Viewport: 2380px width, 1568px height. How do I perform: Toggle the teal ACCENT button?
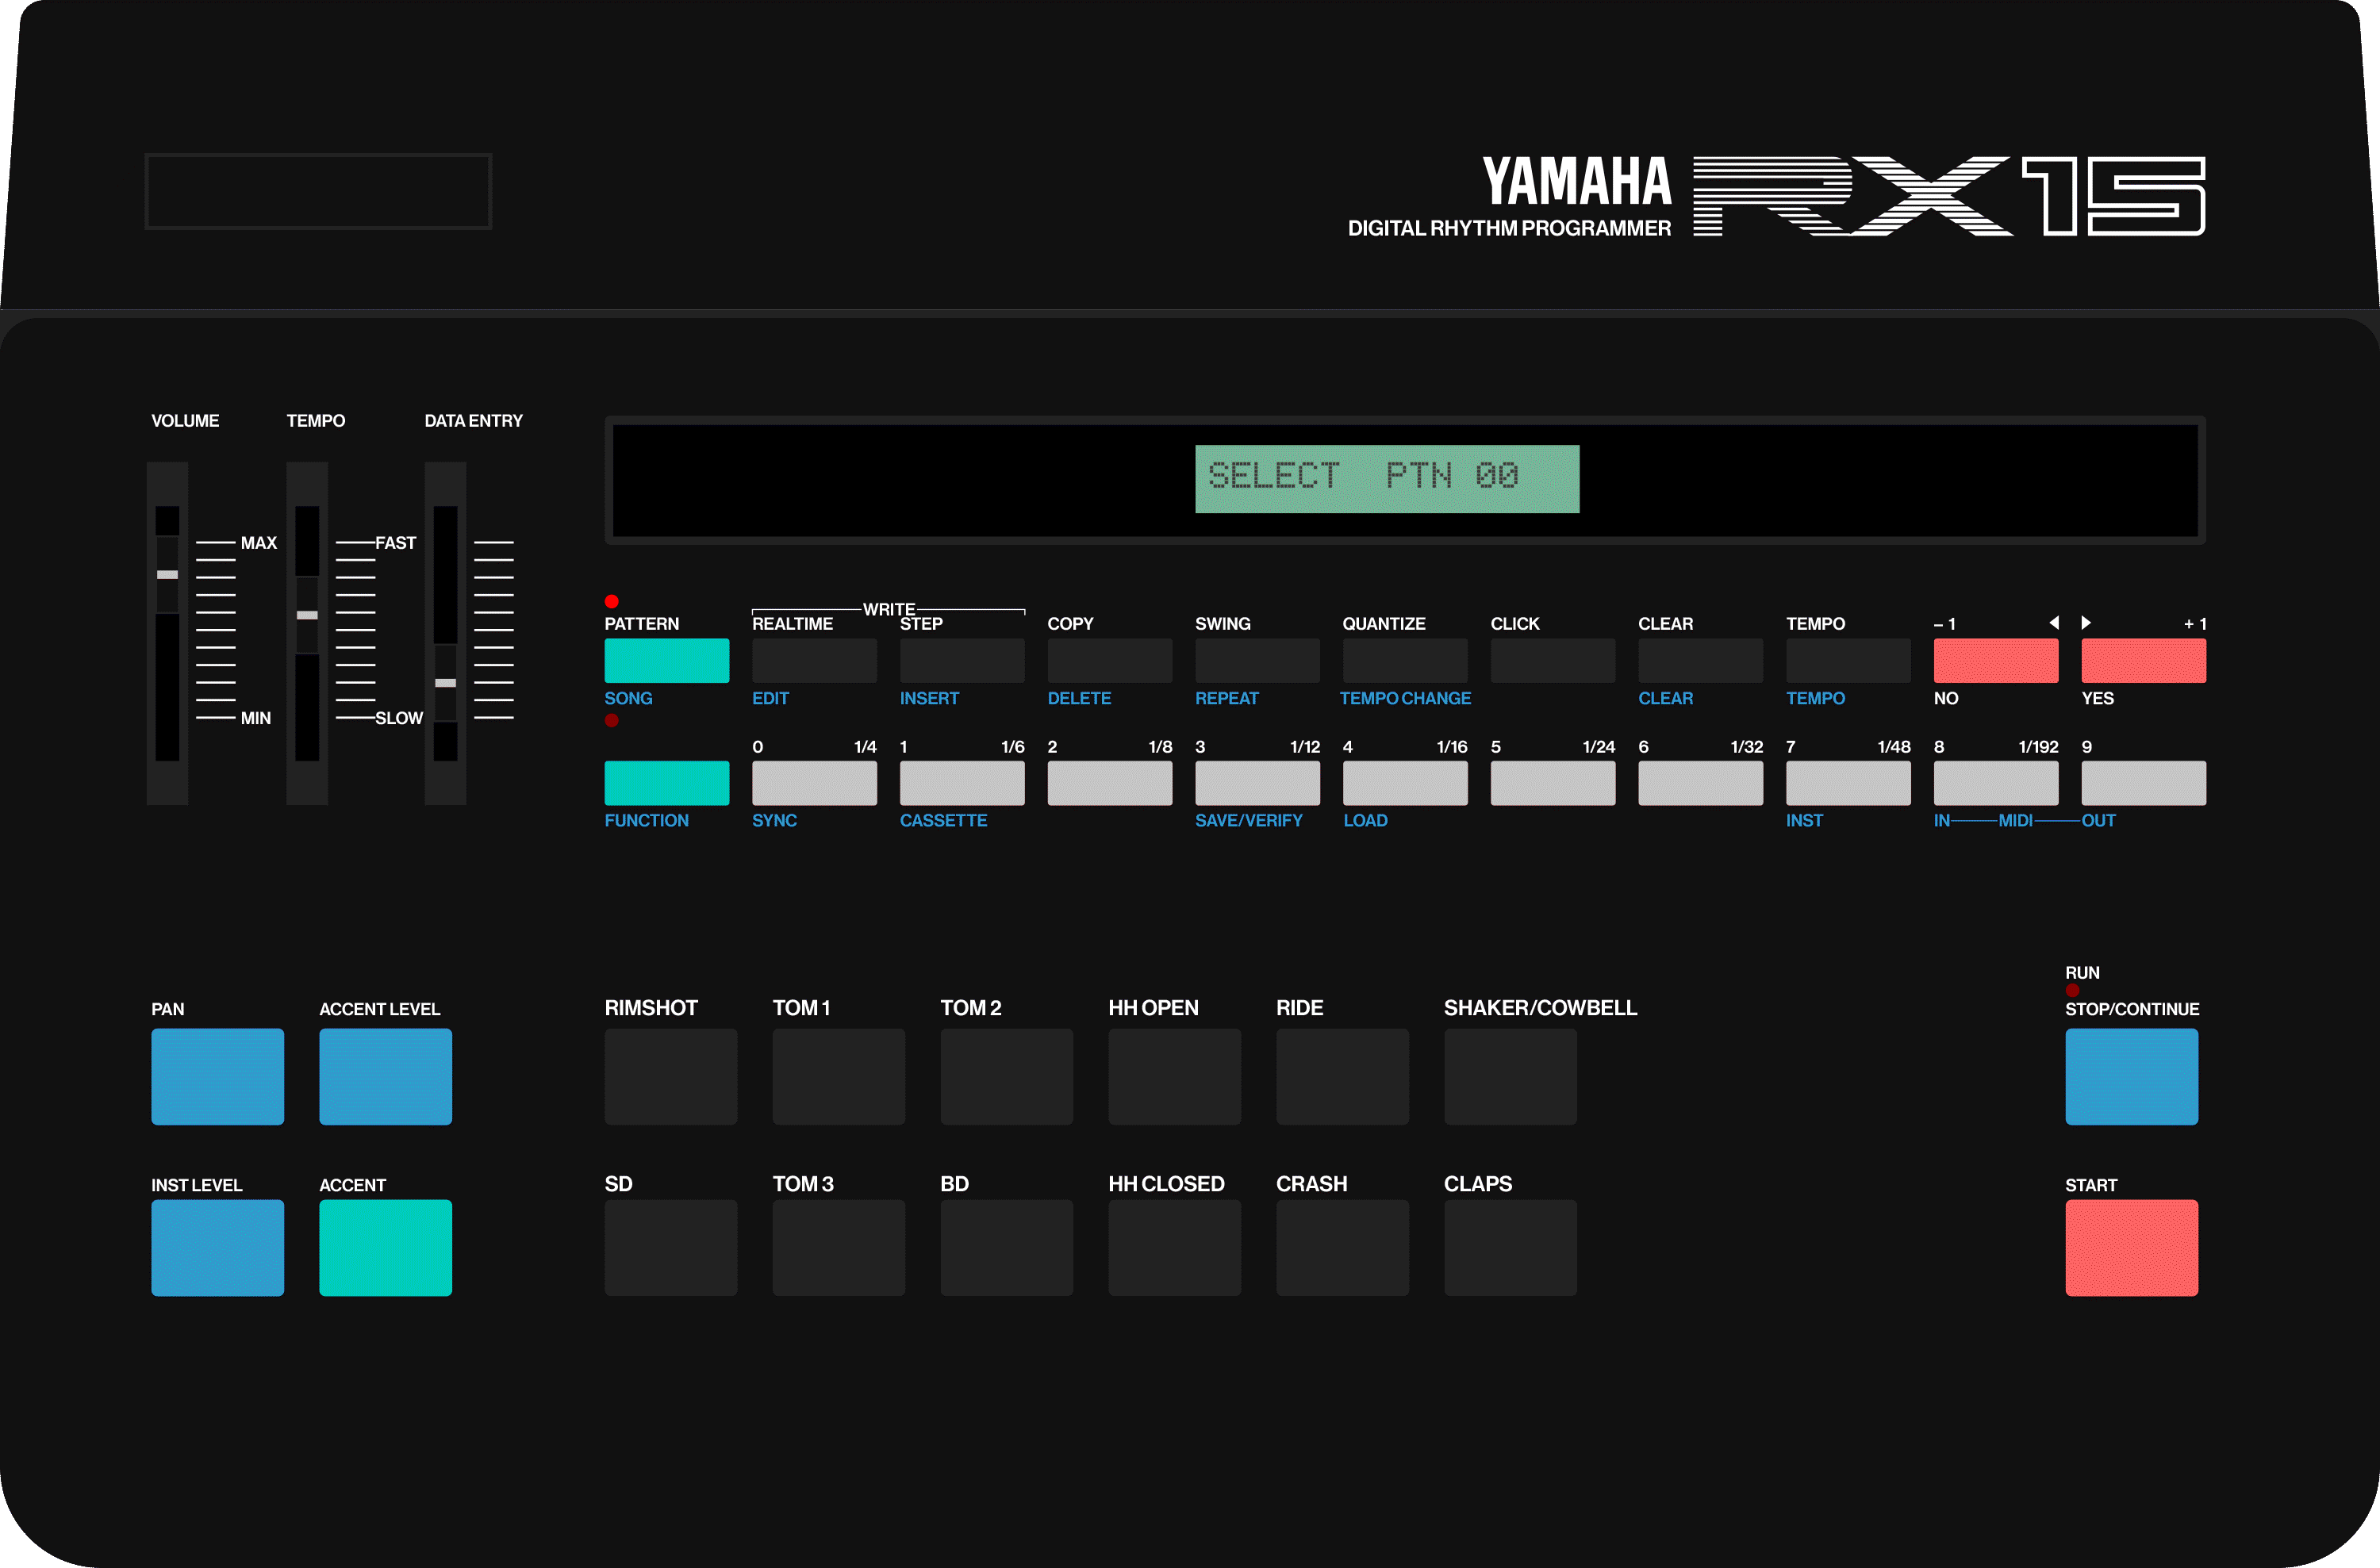tap(386, 1248)
